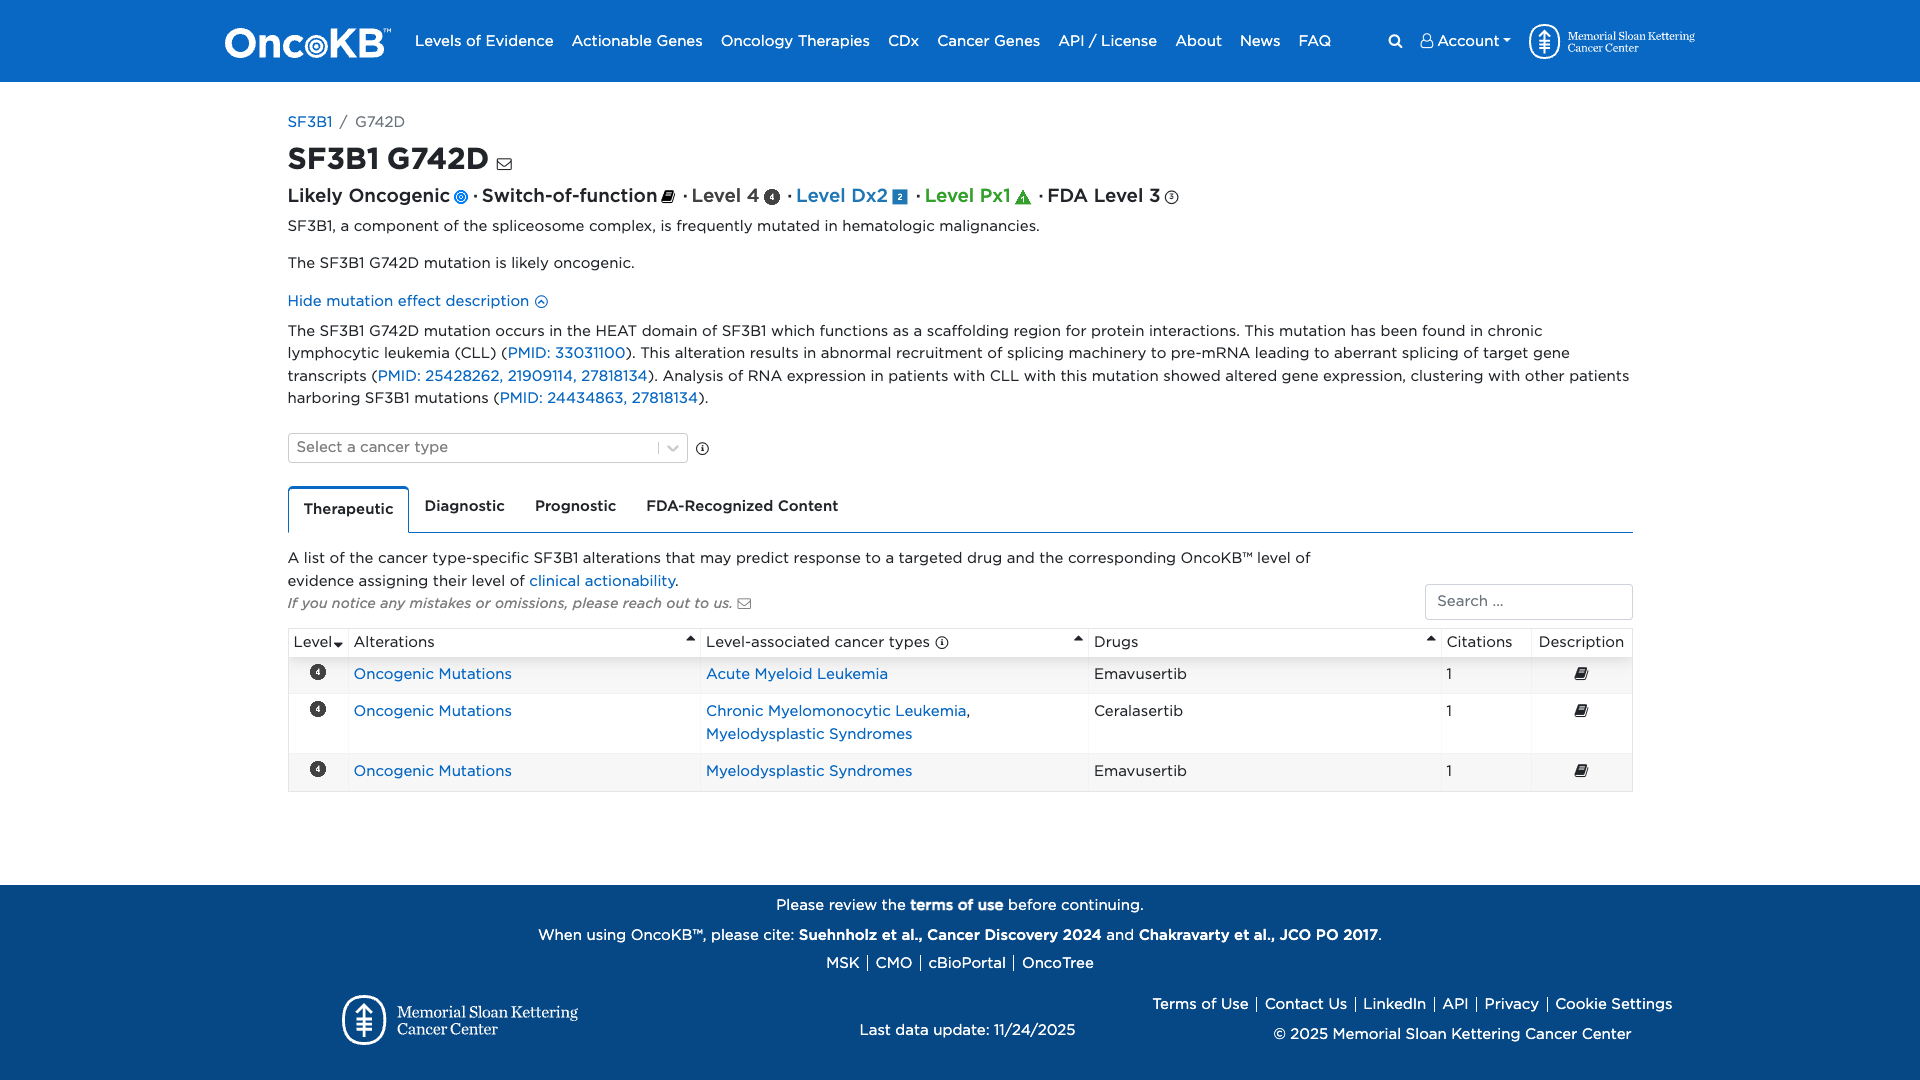The height and width of the screenshot is (1080, 1920).
Task: Toggle sorting on the Drugs column
Action: (1430, 641)
